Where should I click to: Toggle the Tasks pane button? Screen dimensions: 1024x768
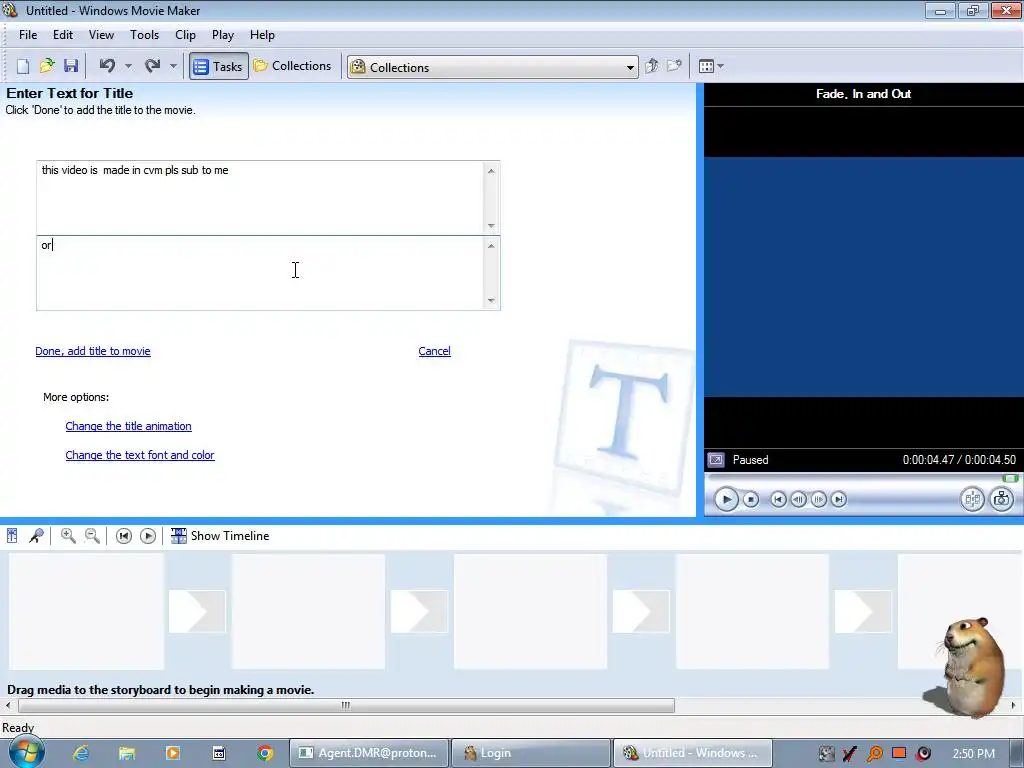(x=219, y=67)
